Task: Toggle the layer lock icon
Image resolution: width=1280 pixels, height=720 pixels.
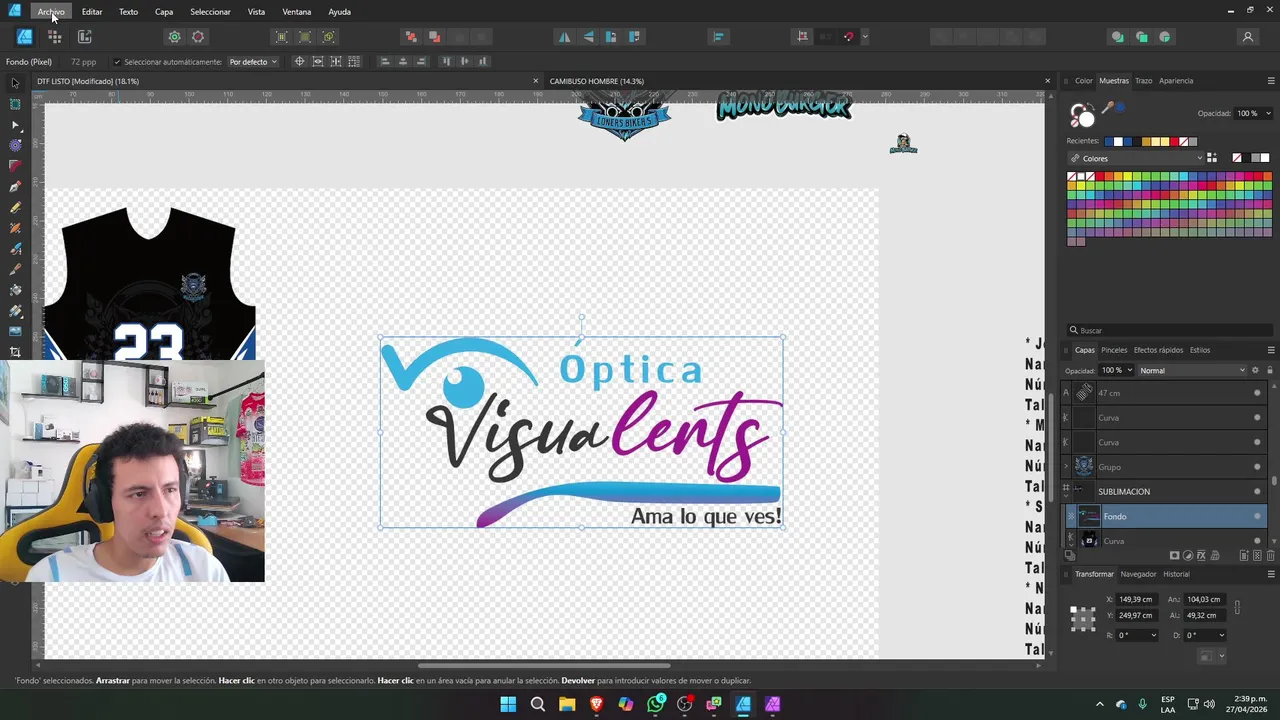Action: (x=1270, y=370)
